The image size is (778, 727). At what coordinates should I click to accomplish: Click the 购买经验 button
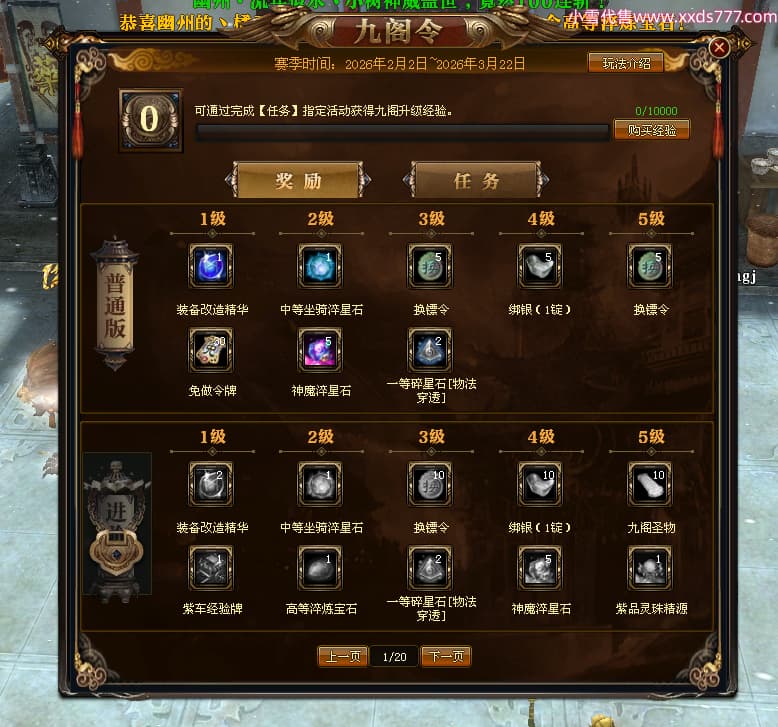pos(651,130)
